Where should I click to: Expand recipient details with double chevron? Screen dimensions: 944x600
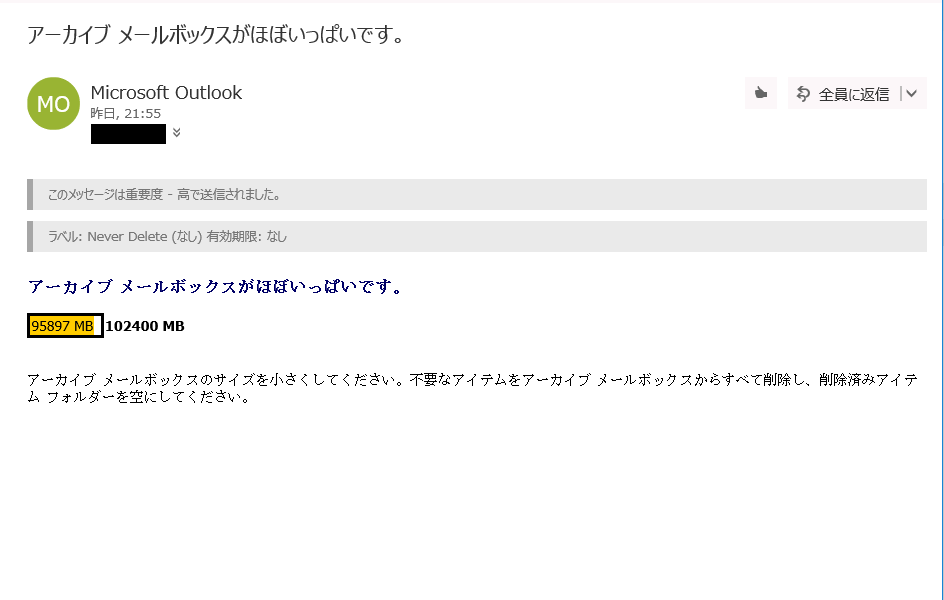176,132
